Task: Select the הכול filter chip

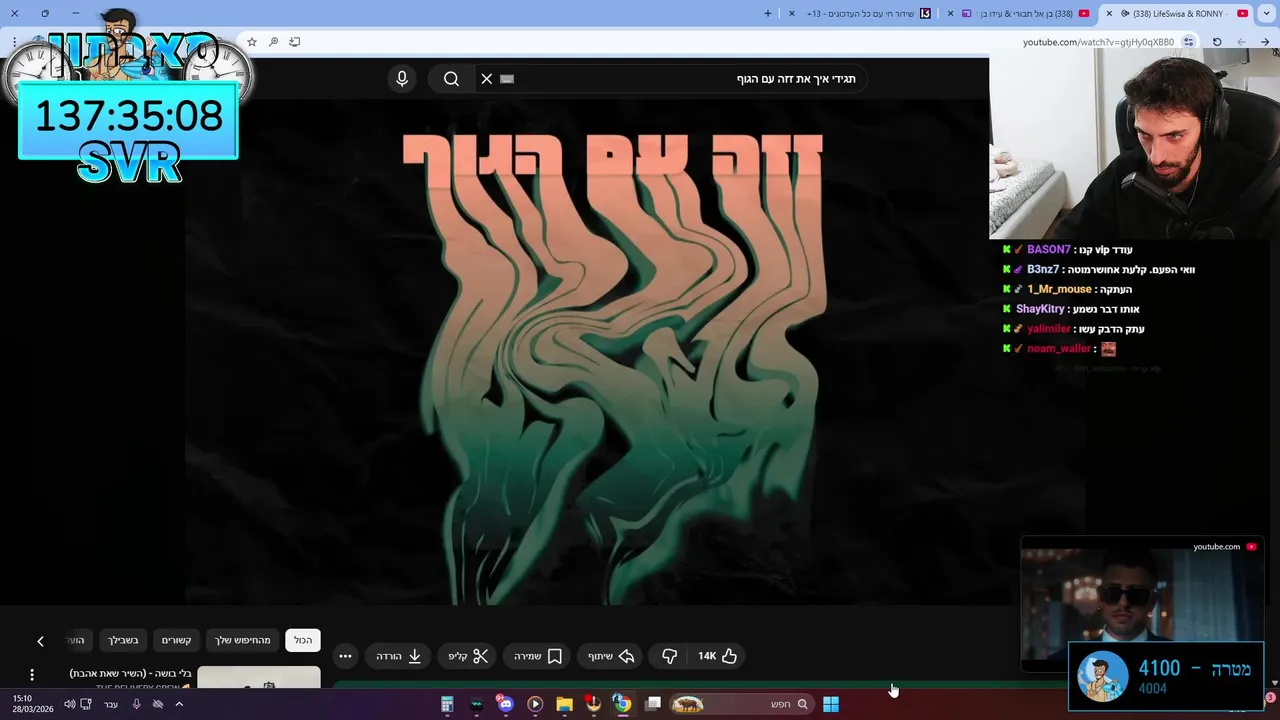Action: 303,640
